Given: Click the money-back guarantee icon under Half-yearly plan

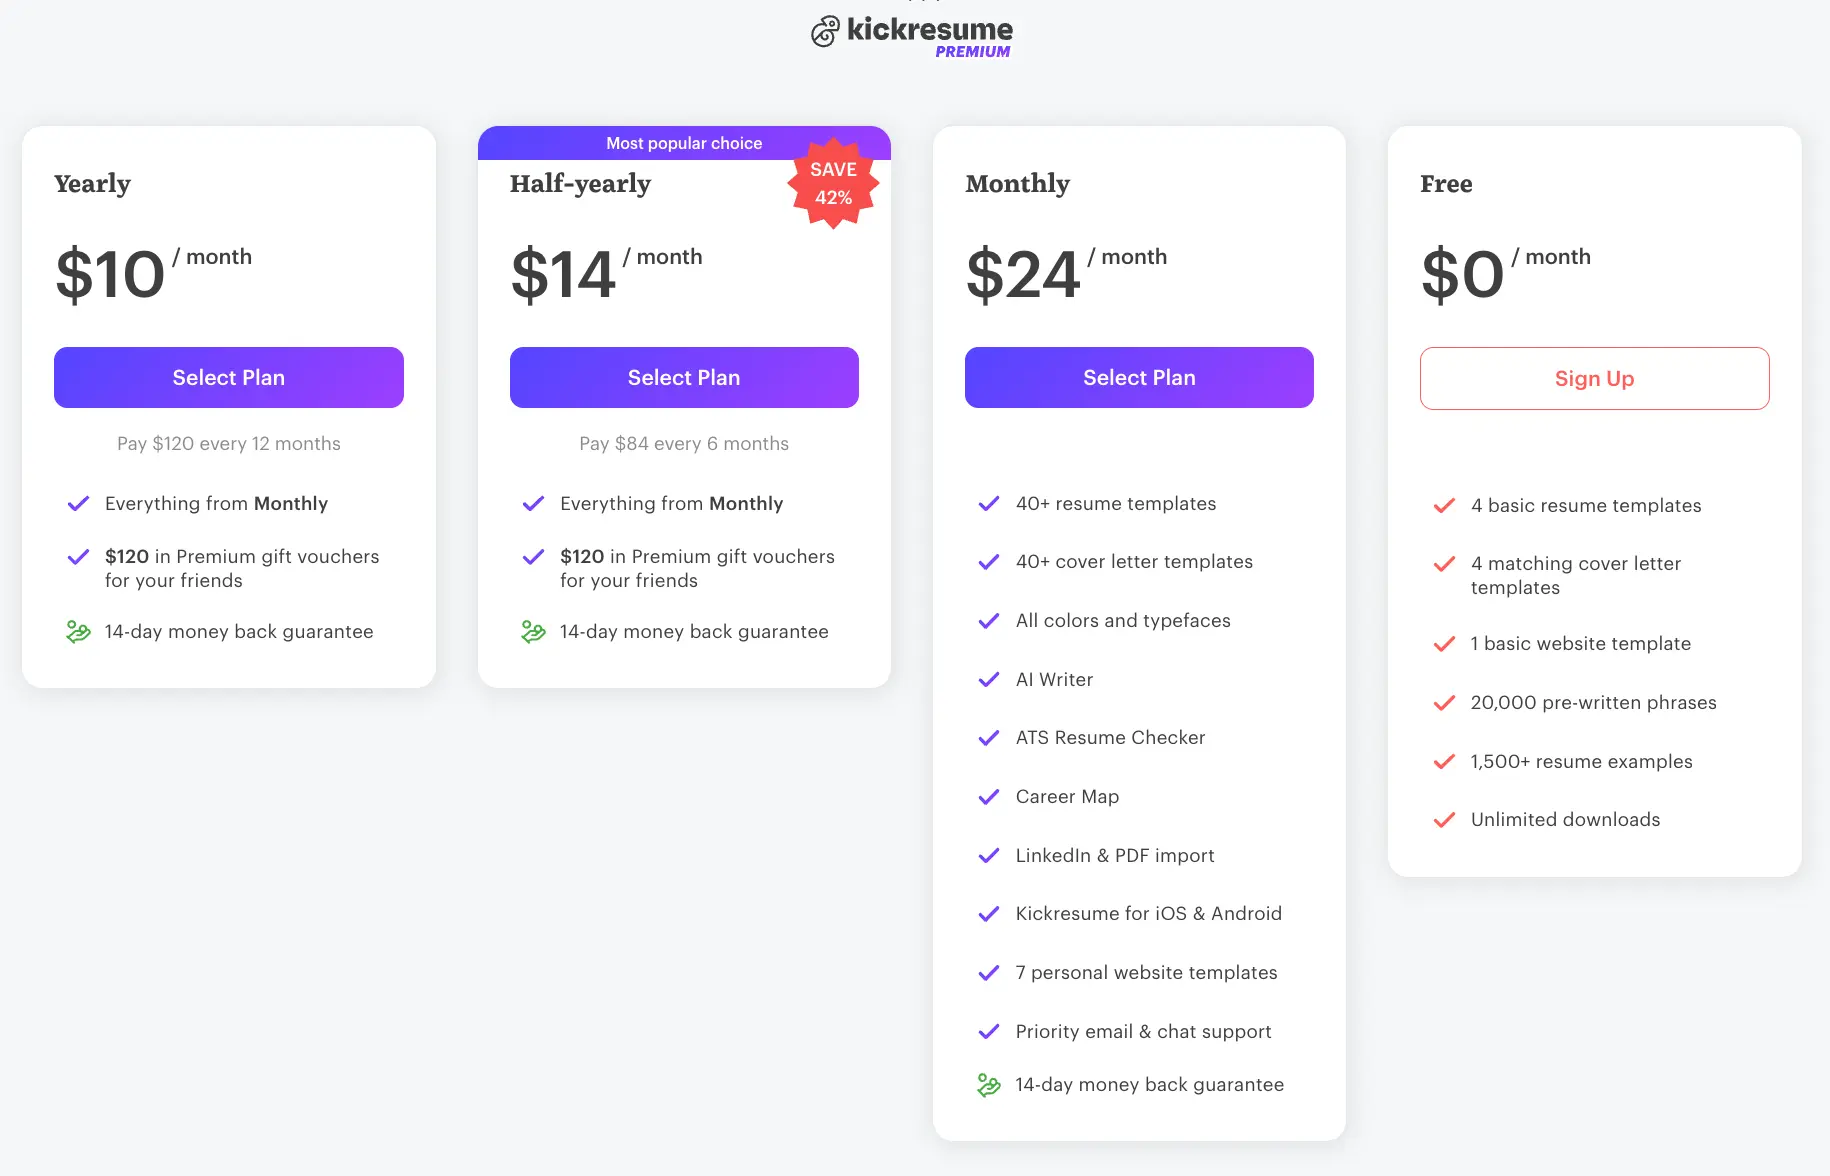Looking at the screenshot, I should (533, 631).
